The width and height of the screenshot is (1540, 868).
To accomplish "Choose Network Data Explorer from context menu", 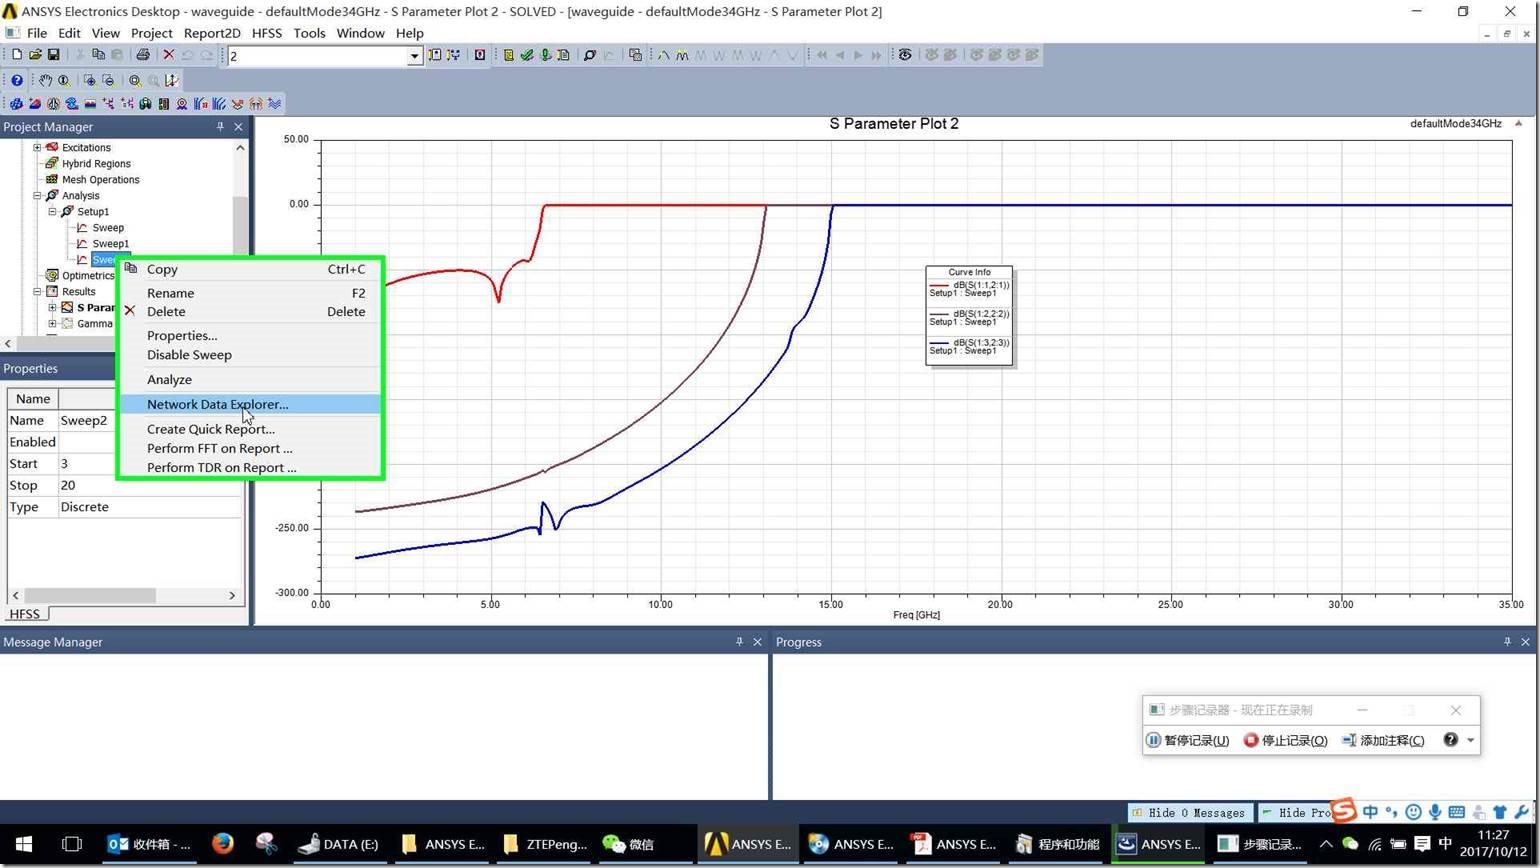I will point(250,404).
